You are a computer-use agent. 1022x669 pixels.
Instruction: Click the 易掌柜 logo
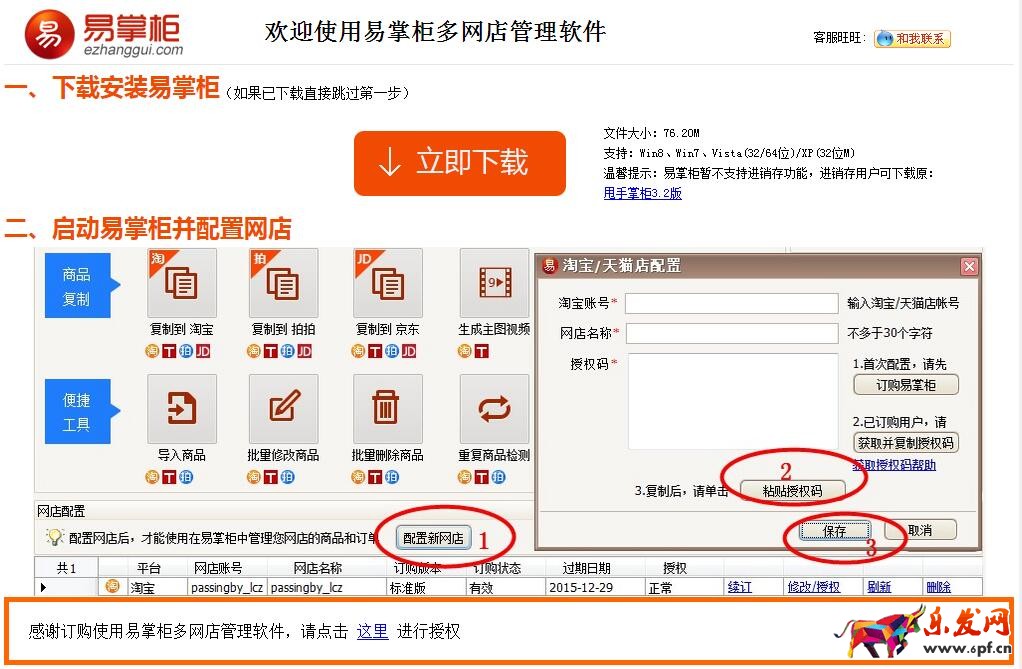coord(104,33)
